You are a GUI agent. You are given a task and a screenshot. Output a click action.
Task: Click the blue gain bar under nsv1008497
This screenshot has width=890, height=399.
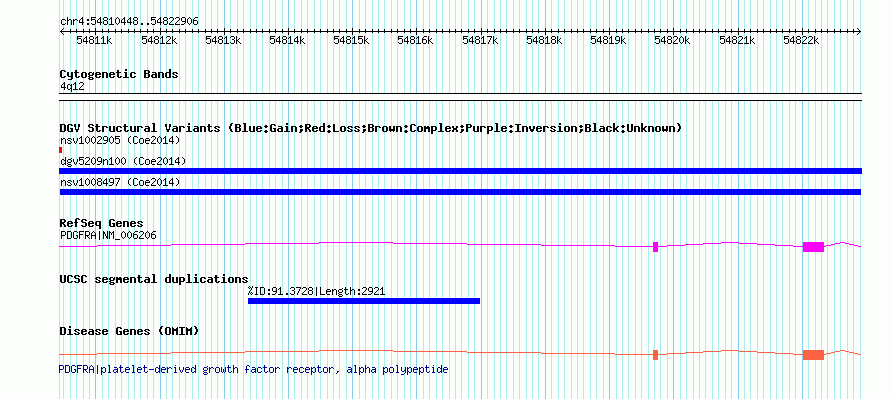point(460,192)
